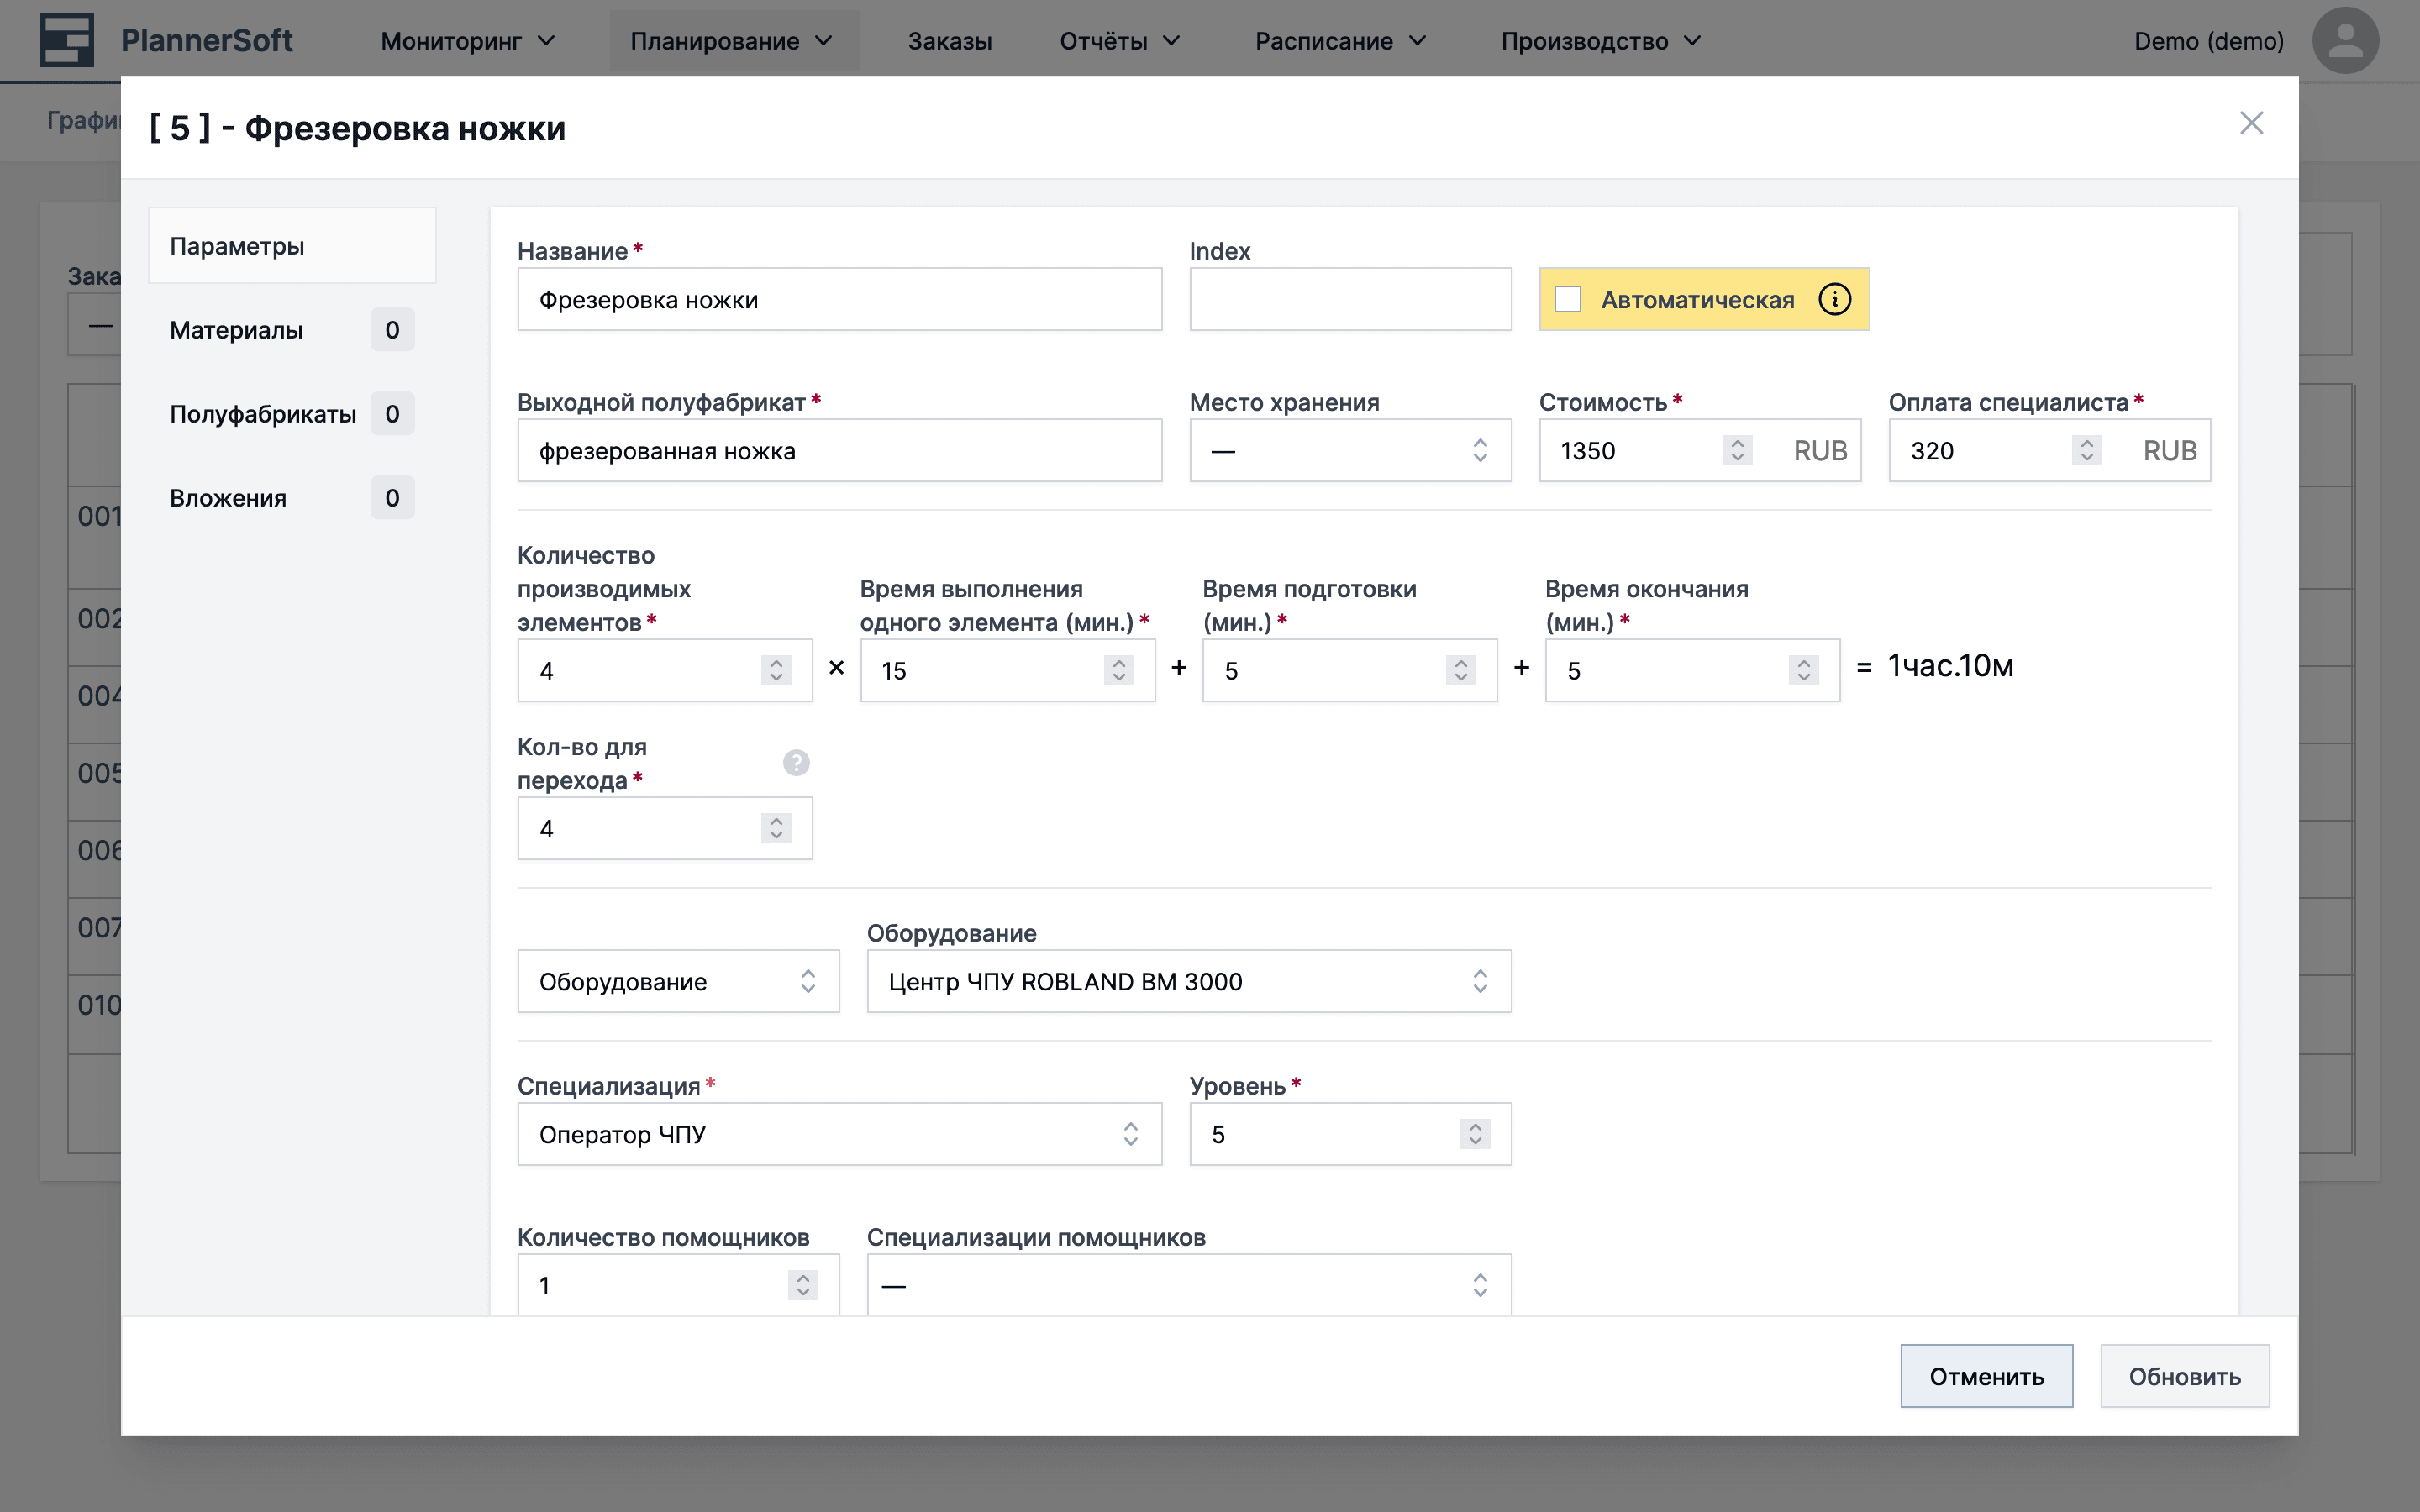Click the help question mark near Кол-во для перехода
Screen dimensions: 2420x1512
[x=796, y=762]
